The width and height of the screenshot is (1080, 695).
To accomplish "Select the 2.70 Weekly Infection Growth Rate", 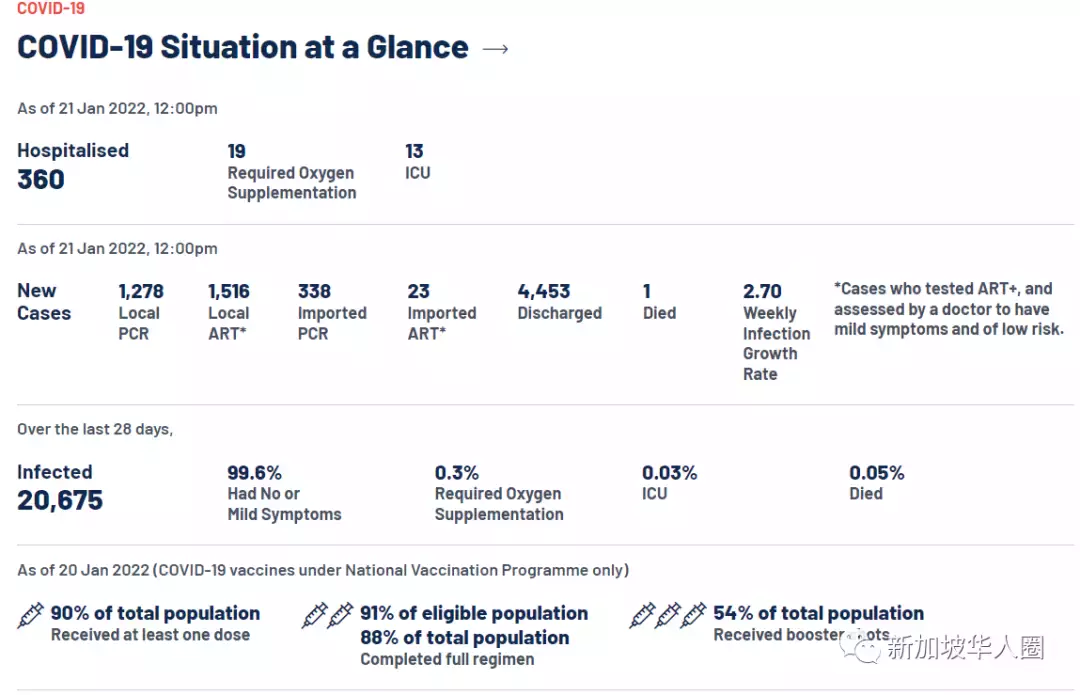I will tap(762, 292).
